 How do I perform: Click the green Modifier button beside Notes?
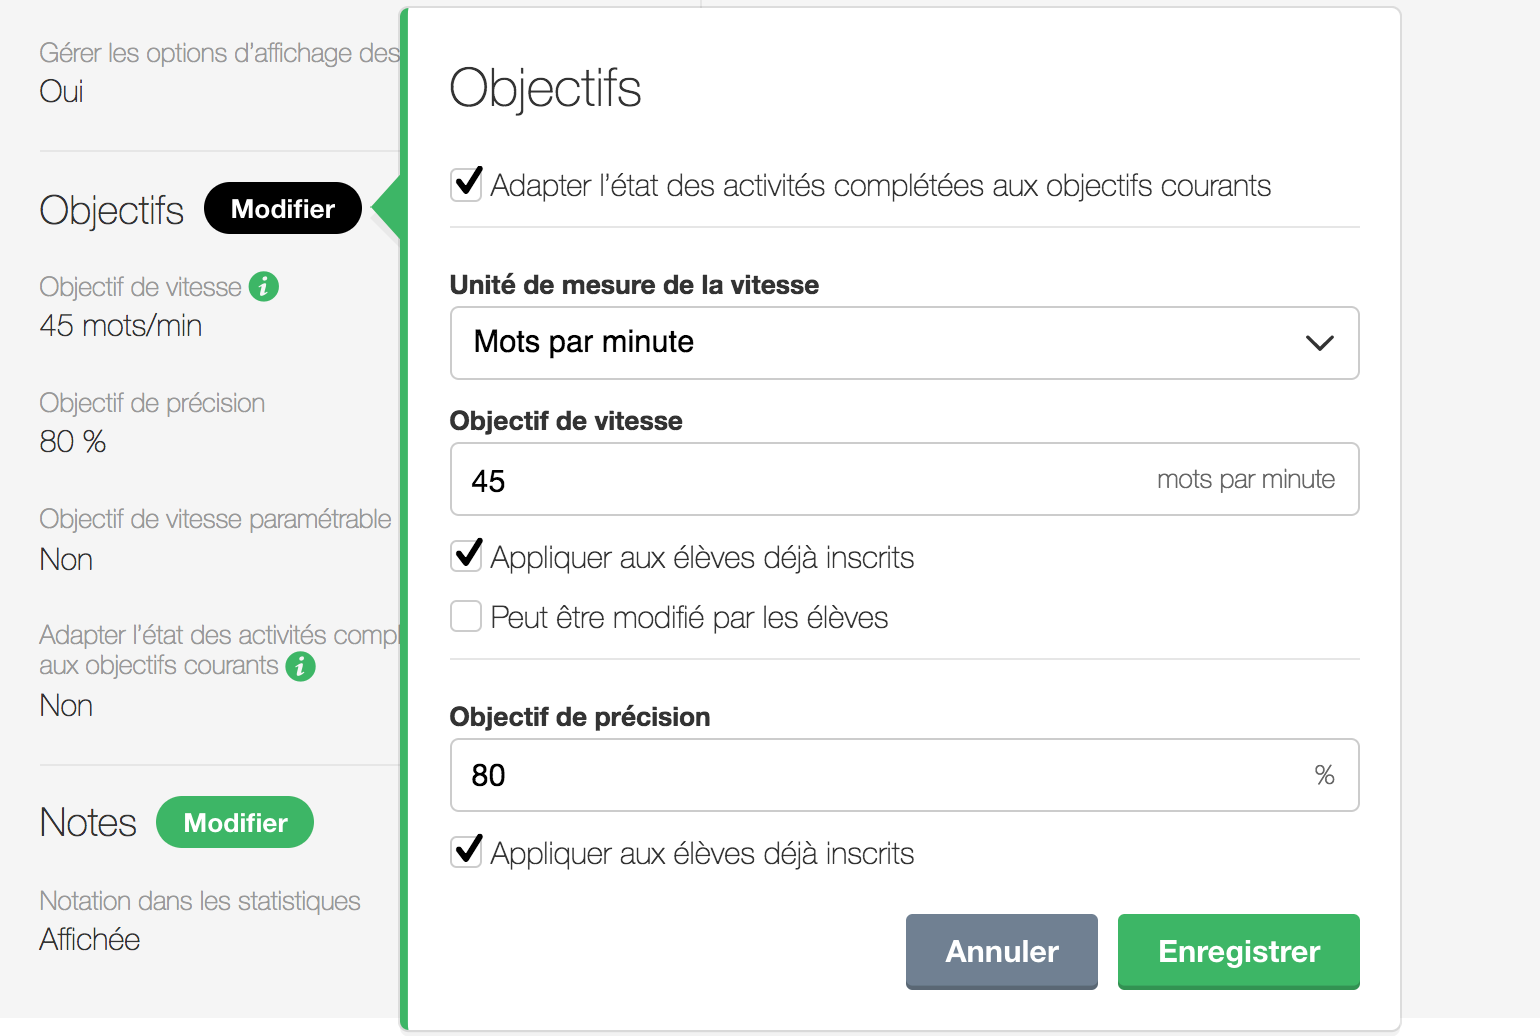point(235,823)
